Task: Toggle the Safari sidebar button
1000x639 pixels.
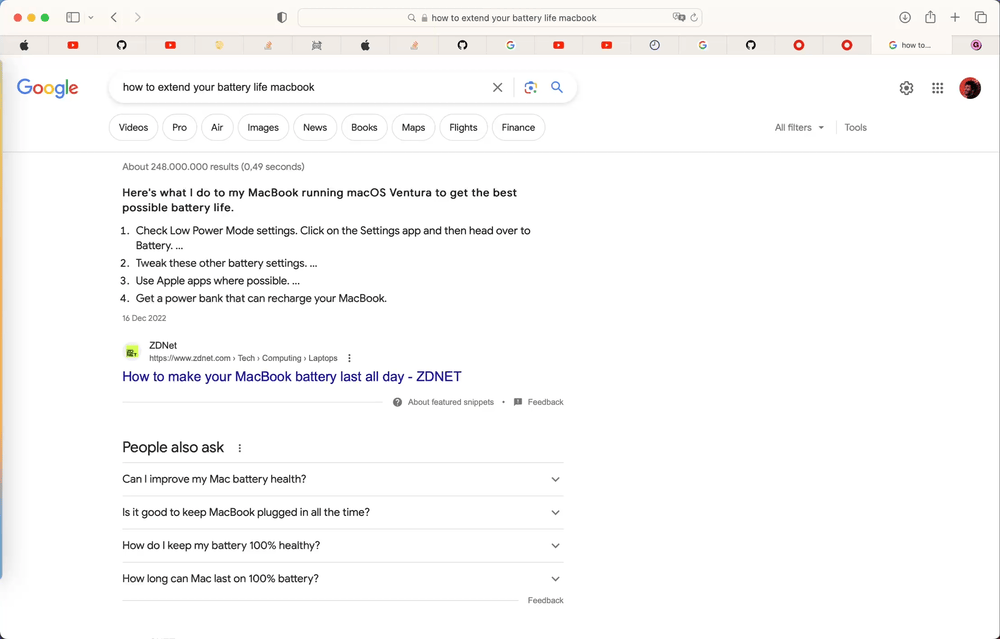Action: 73,17
